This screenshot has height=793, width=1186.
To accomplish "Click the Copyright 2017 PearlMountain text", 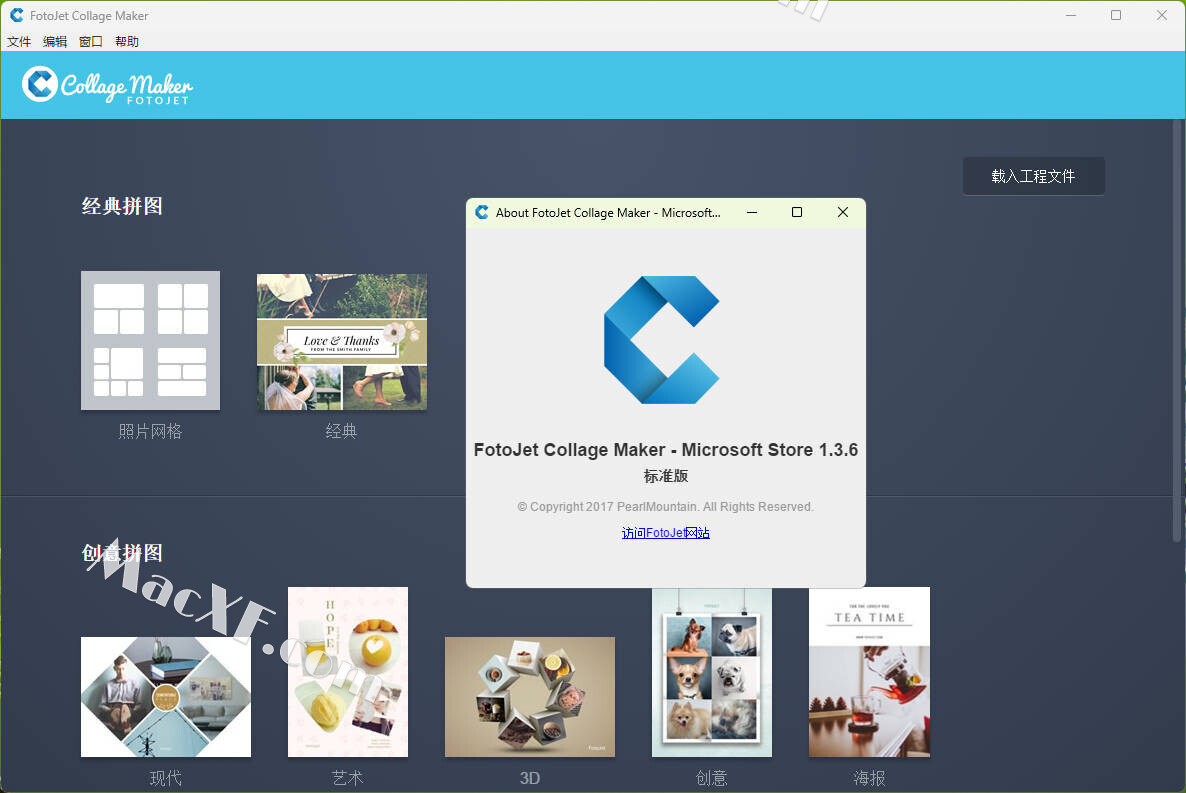I will pos(666,507).
